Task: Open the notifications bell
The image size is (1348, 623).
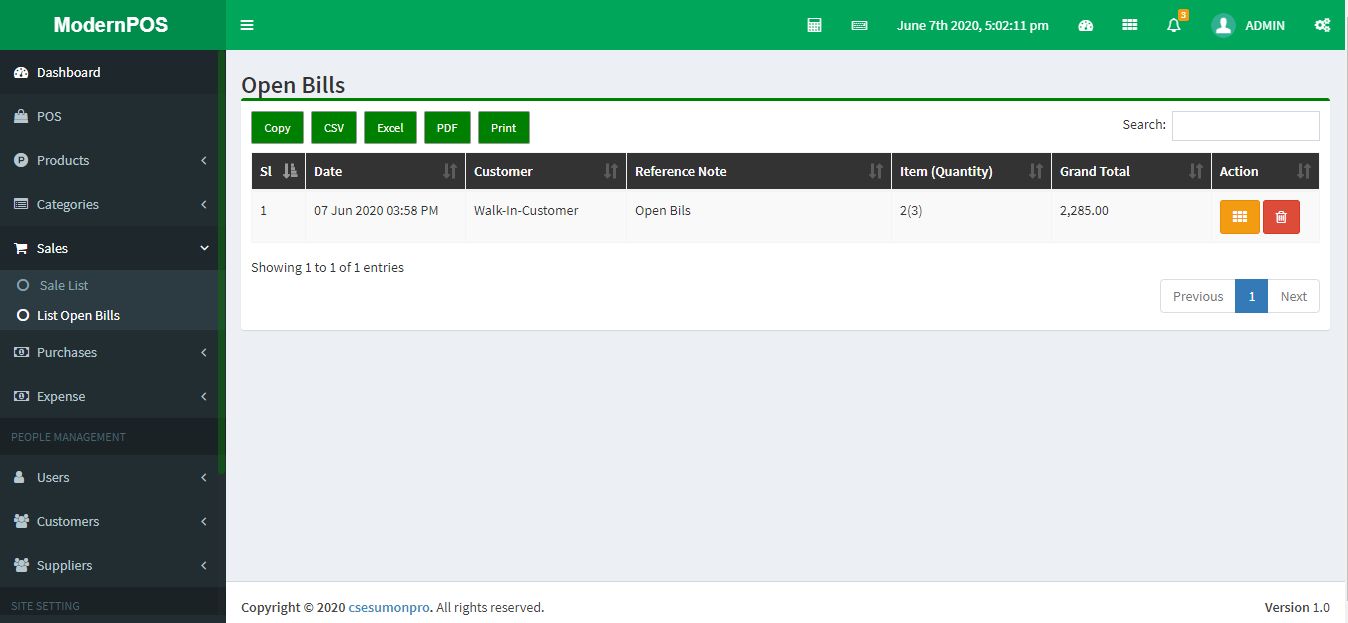Action: pyautogui.click(x=1174, y=25)
